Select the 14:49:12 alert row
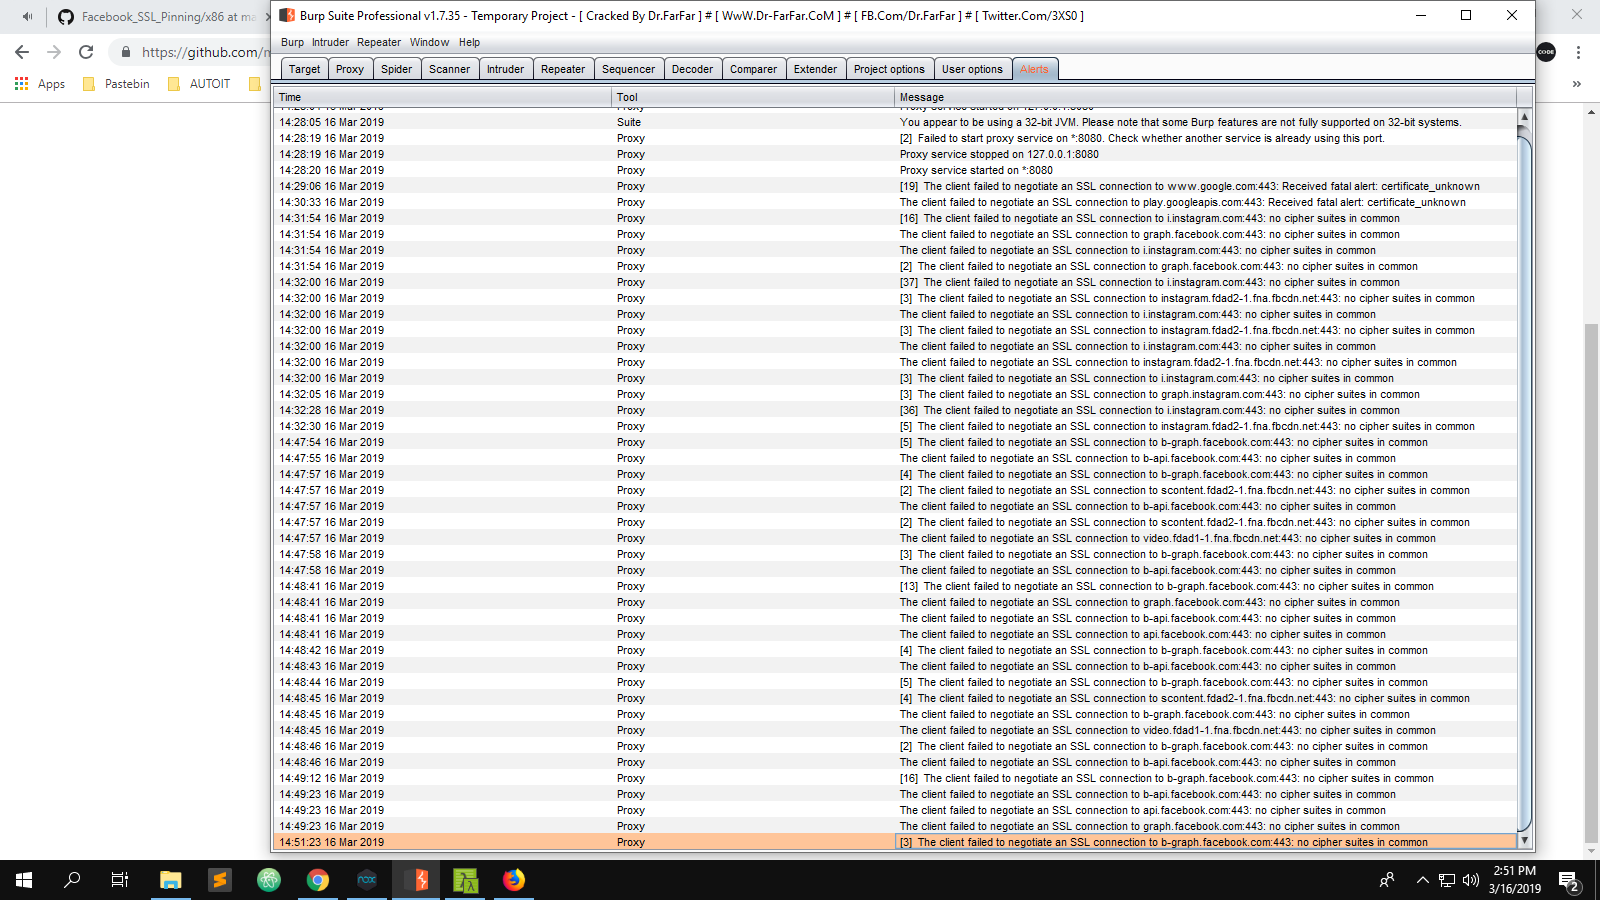The width and height of the screenshot is (1600, 900). pyautogui.click(x=895, y=778)
